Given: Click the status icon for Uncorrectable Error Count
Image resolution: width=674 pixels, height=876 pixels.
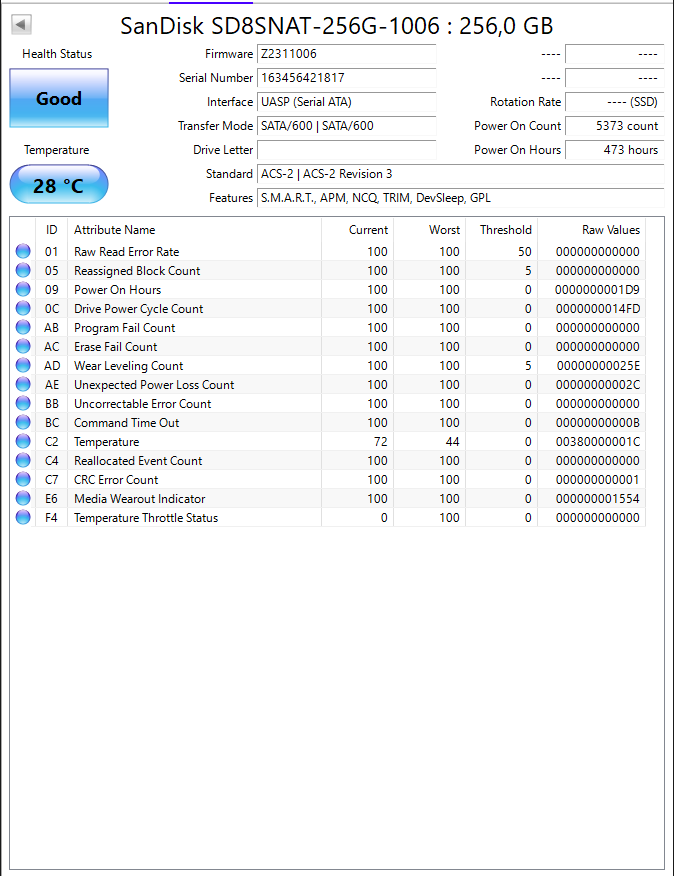Looking at the screenshot, I should (23, 403).
